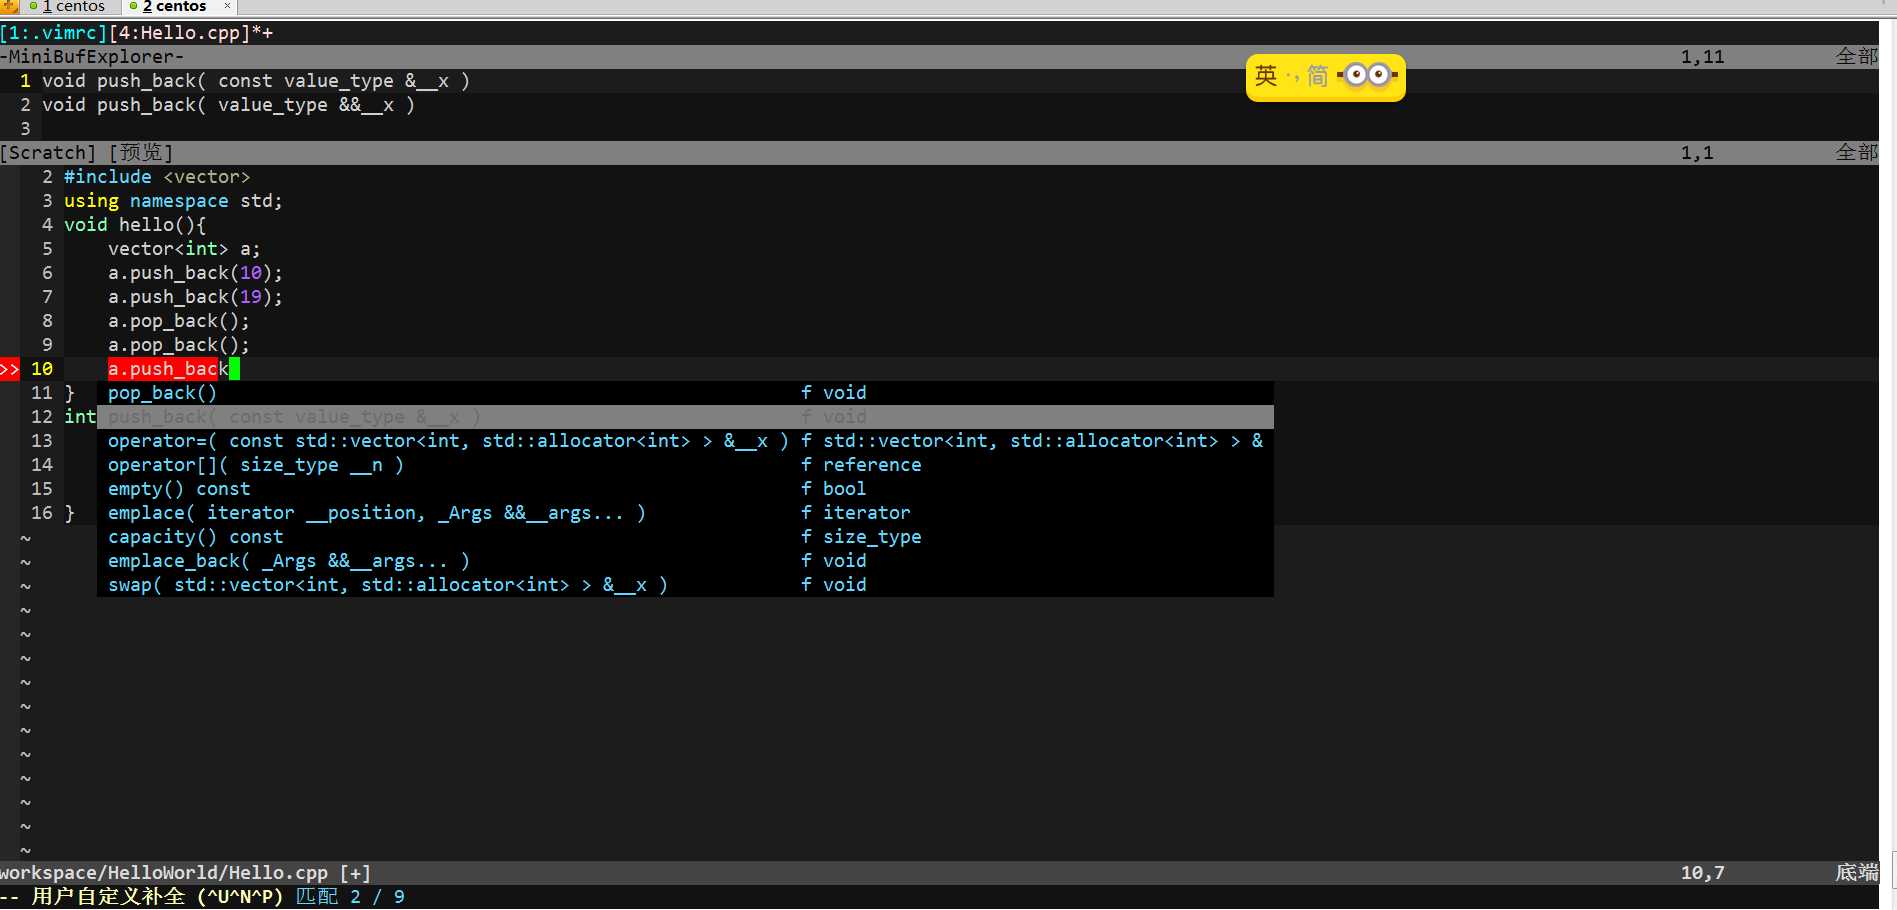The height and width of the screenshot is (910, 1897).
Task: Click the -MiniBufExplorer- status line
Action: click(x=940, y=57)
